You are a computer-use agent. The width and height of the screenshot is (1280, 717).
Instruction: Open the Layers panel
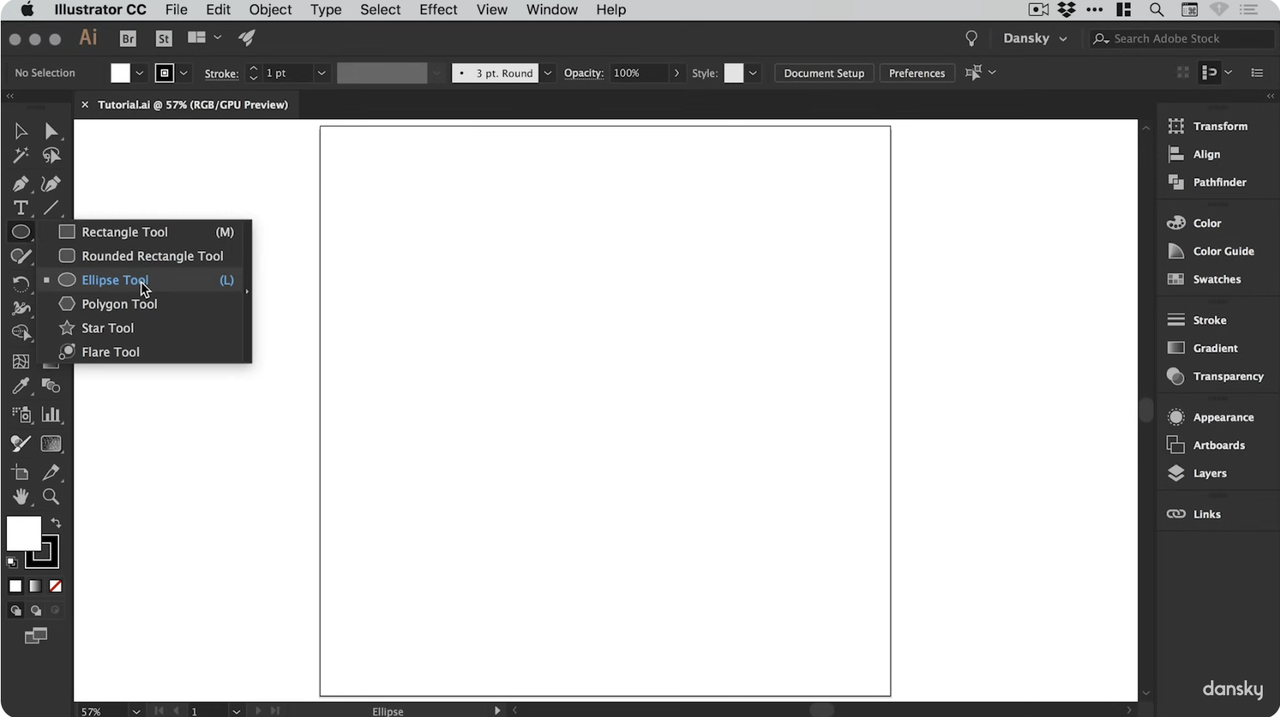[x=1196, y=473]
